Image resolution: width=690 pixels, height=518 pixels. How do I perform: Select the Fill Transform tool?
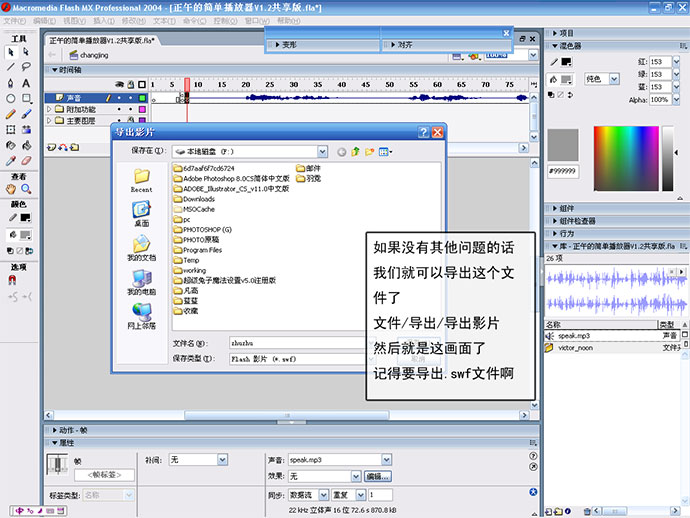point(26,129)
